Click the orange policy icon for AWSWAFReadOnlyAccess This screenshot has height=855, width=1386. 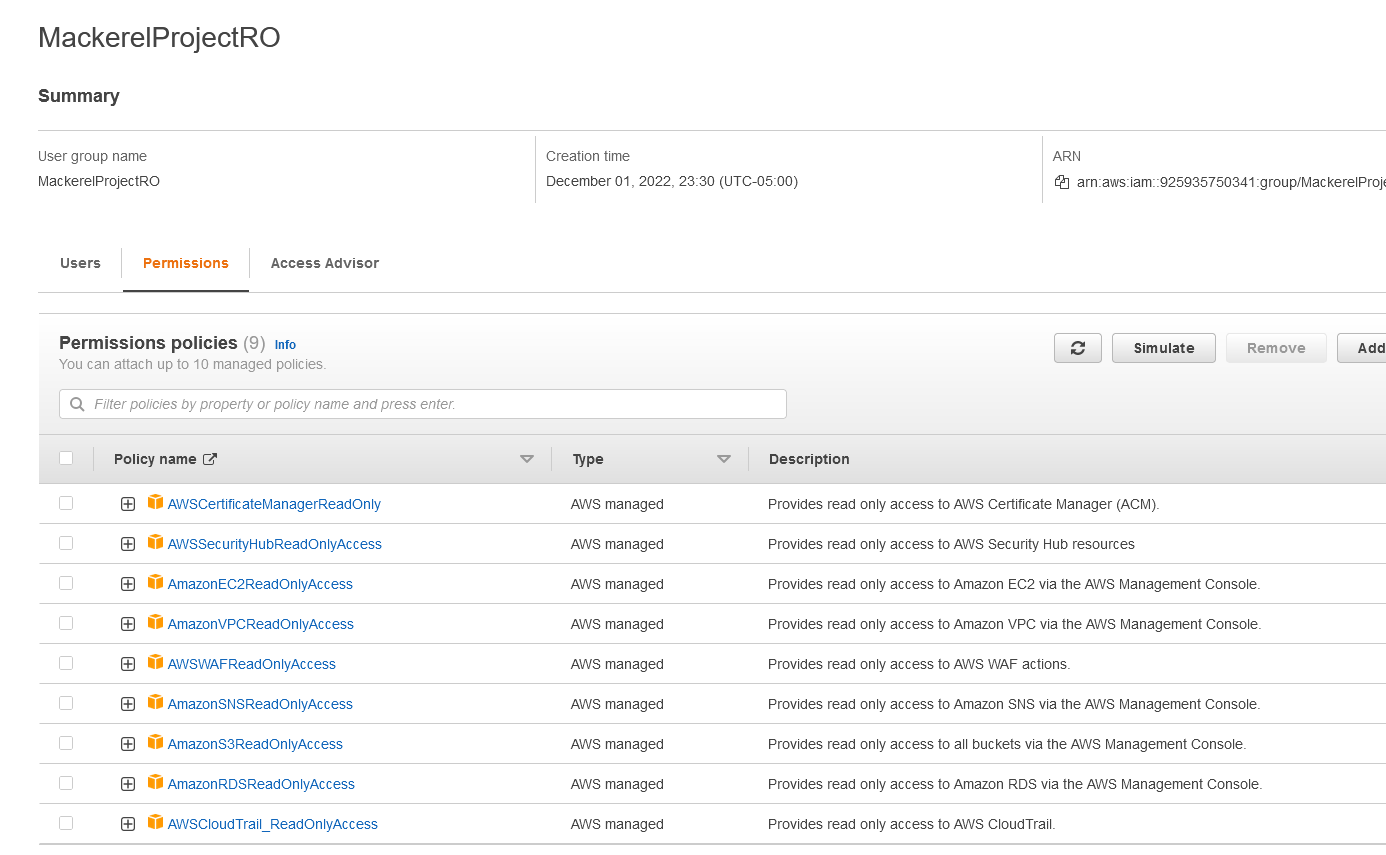click(155, 662)
